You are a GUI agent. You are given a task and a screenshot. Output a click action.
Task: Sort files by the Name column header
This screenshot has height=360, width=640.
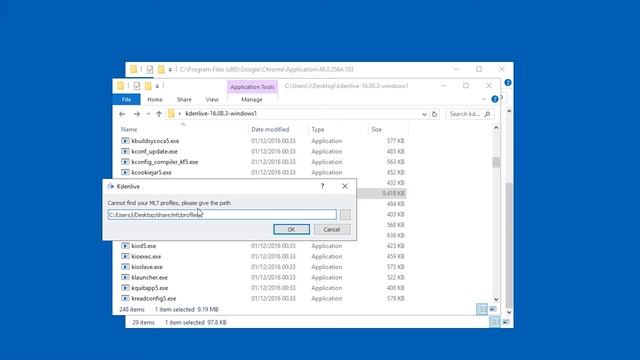[129, 129]
